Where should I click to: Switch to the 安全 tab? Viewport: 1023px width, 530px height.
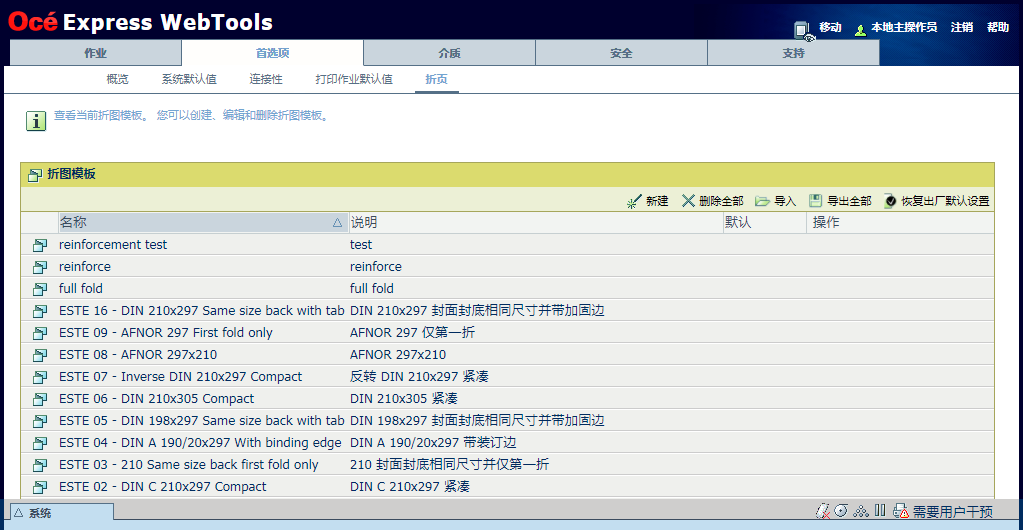click(x=621, y=53)
